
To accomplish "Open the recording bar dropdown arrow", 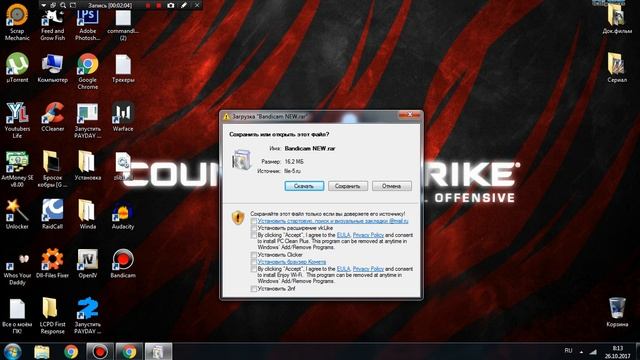I will click(44, 5).
